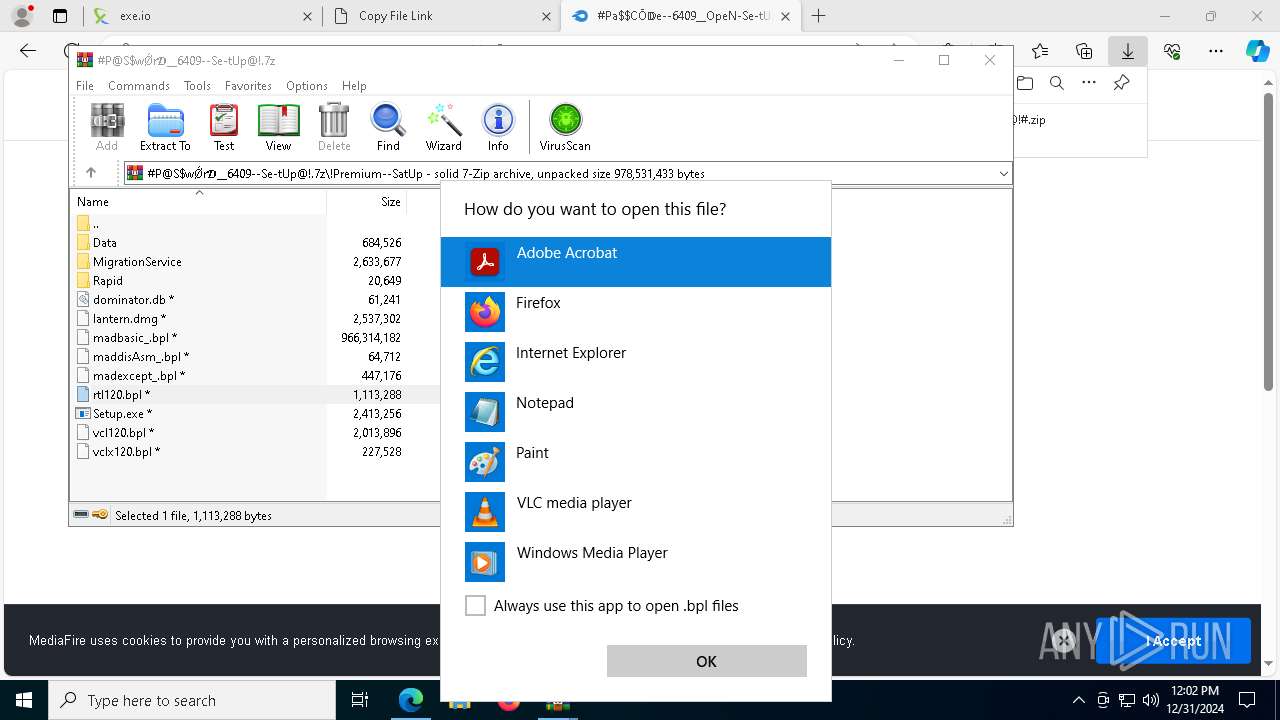Choose Firefox in the app list
Image resolution: width=1280 pixels, height=720 pixels.
tap(636, 312)
